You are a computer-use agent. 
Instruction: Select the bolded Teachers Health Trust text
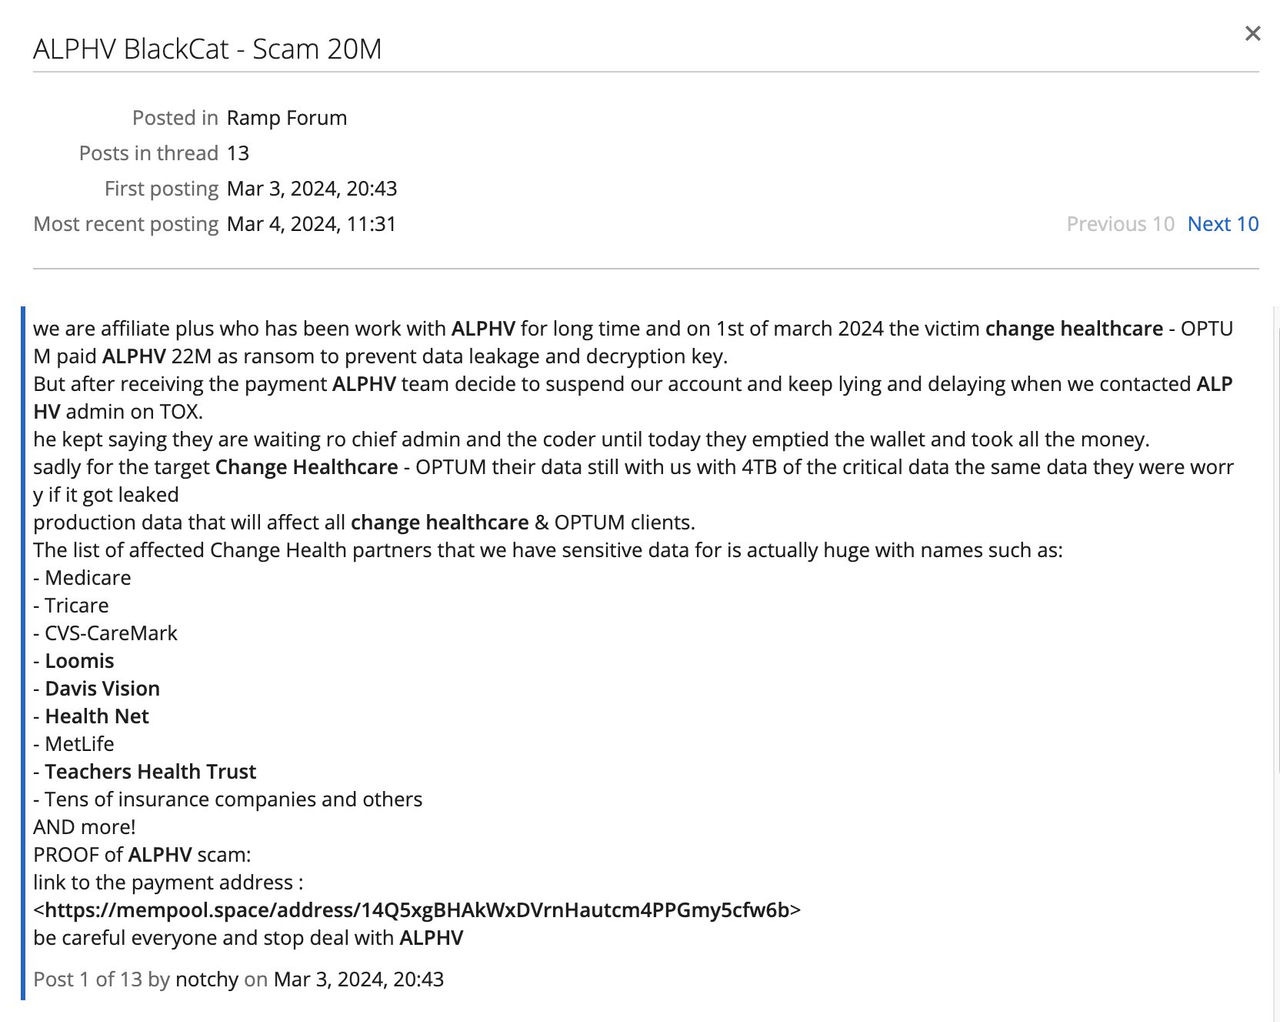tap(151, 771)
